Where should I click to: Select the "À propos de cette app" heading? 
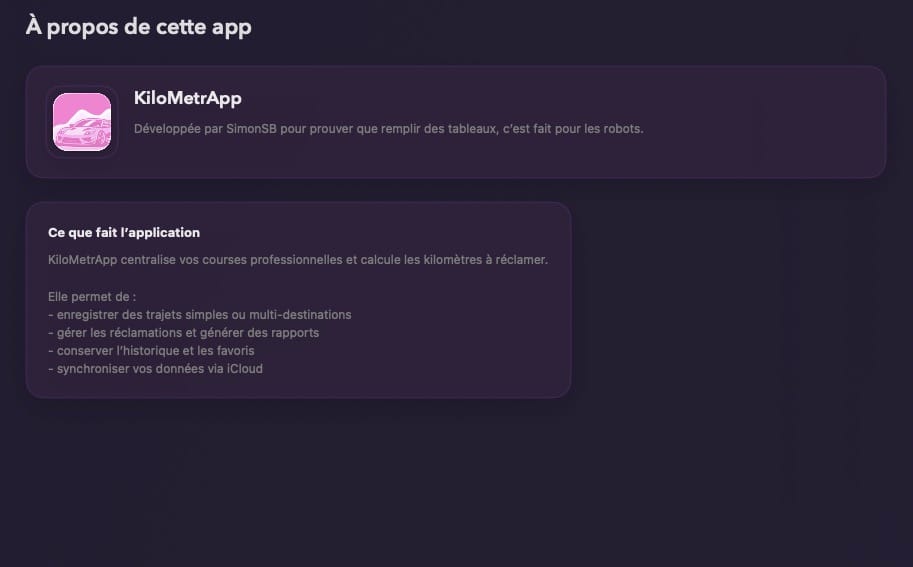pyautogui.click(x=138, y=27)
